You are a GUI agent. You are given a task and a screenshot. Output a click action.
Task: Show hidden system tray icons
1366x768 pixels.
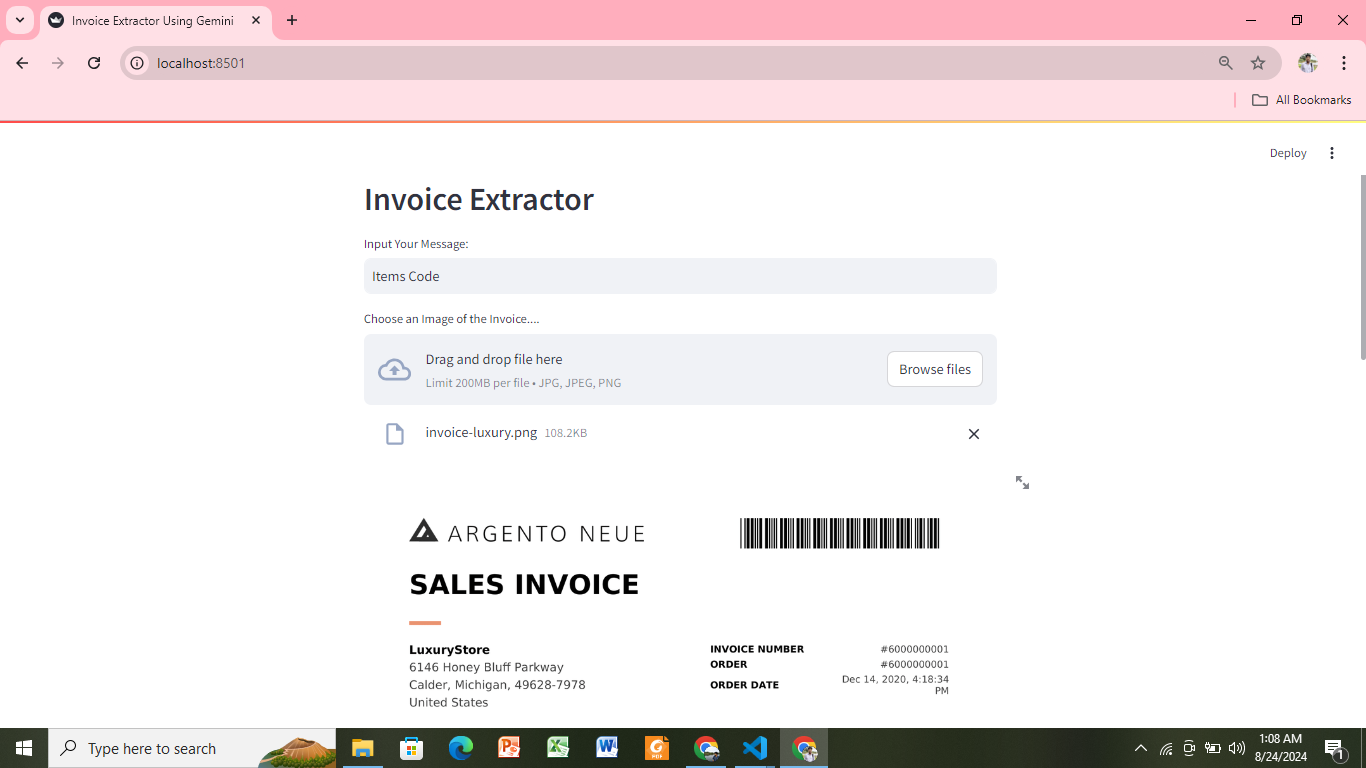tap(1140, 748)
